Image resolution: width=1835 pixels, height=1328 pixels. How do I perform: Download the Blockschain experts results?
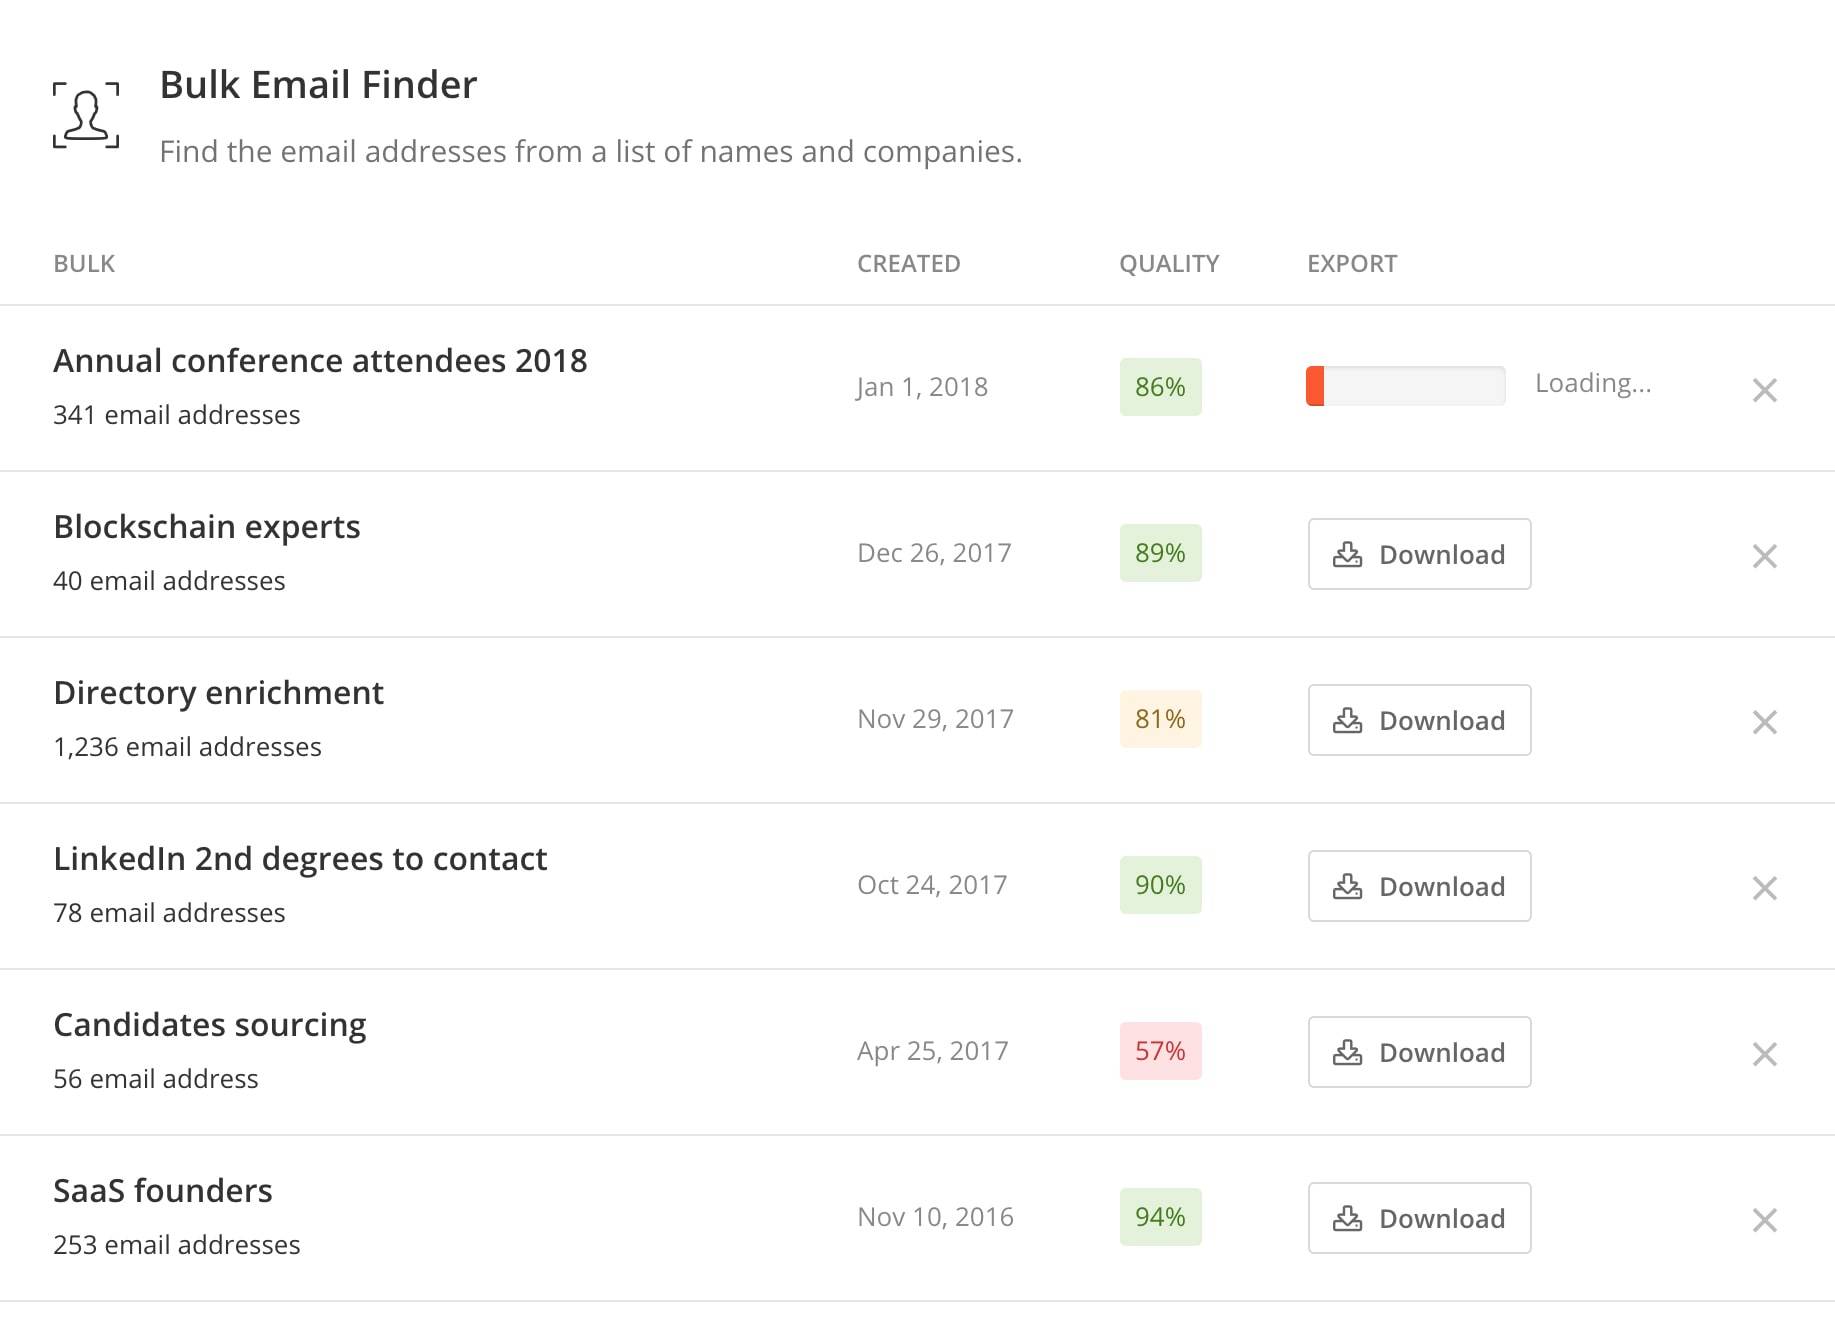(x=1419, y=554)
